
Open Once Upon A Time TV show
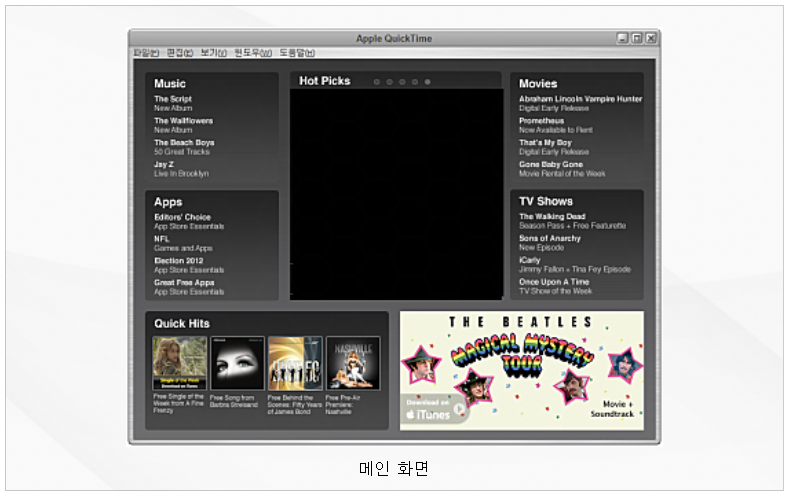point(556,286)
